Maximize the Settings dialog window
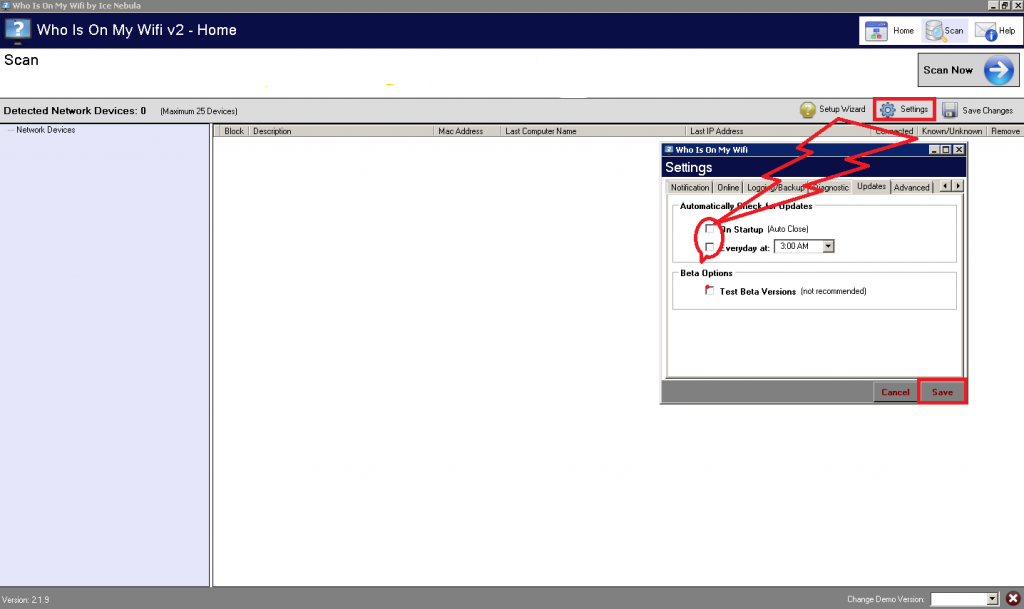 click(x=946, y=149)
